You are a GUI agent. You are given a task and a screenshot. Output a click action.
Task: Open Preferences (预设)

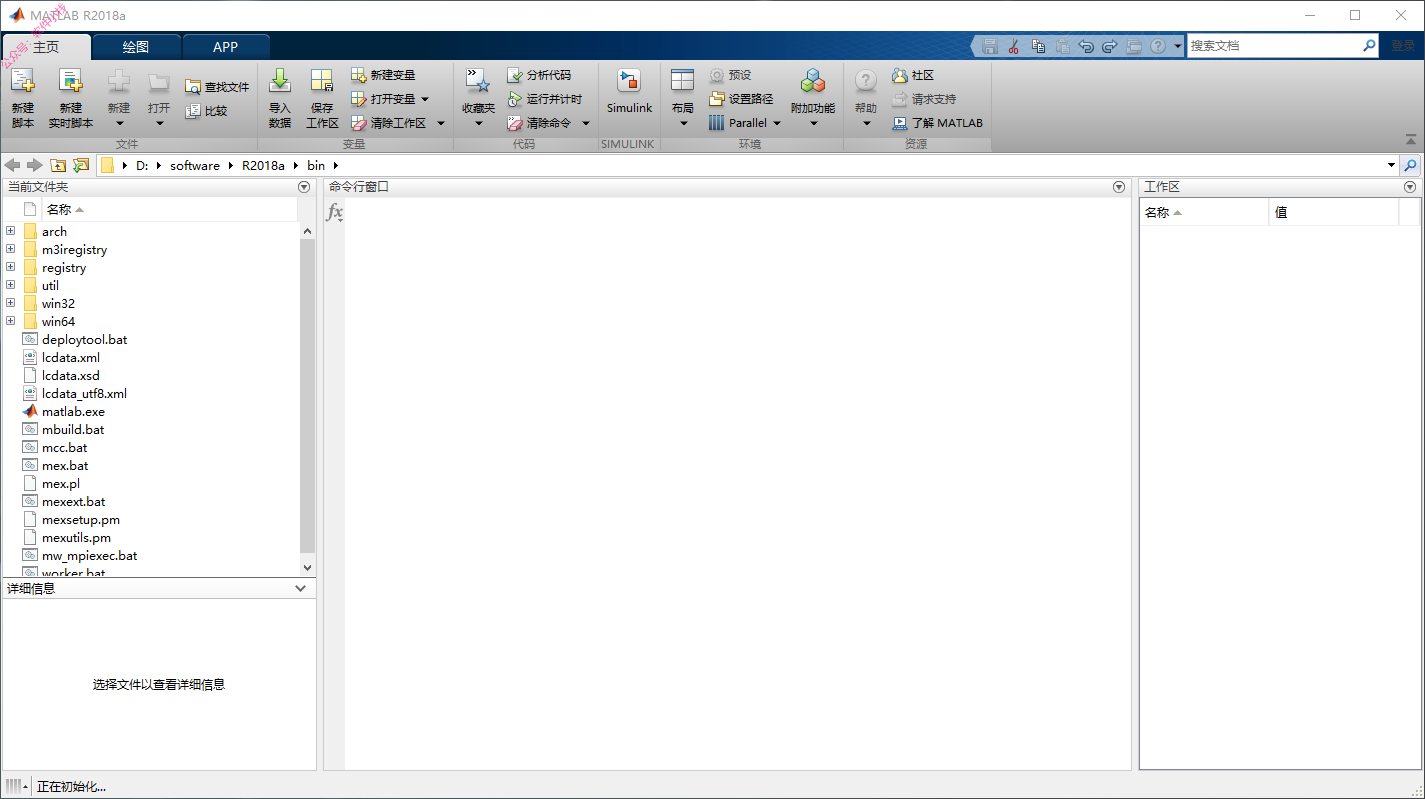[x=730, y=75]
